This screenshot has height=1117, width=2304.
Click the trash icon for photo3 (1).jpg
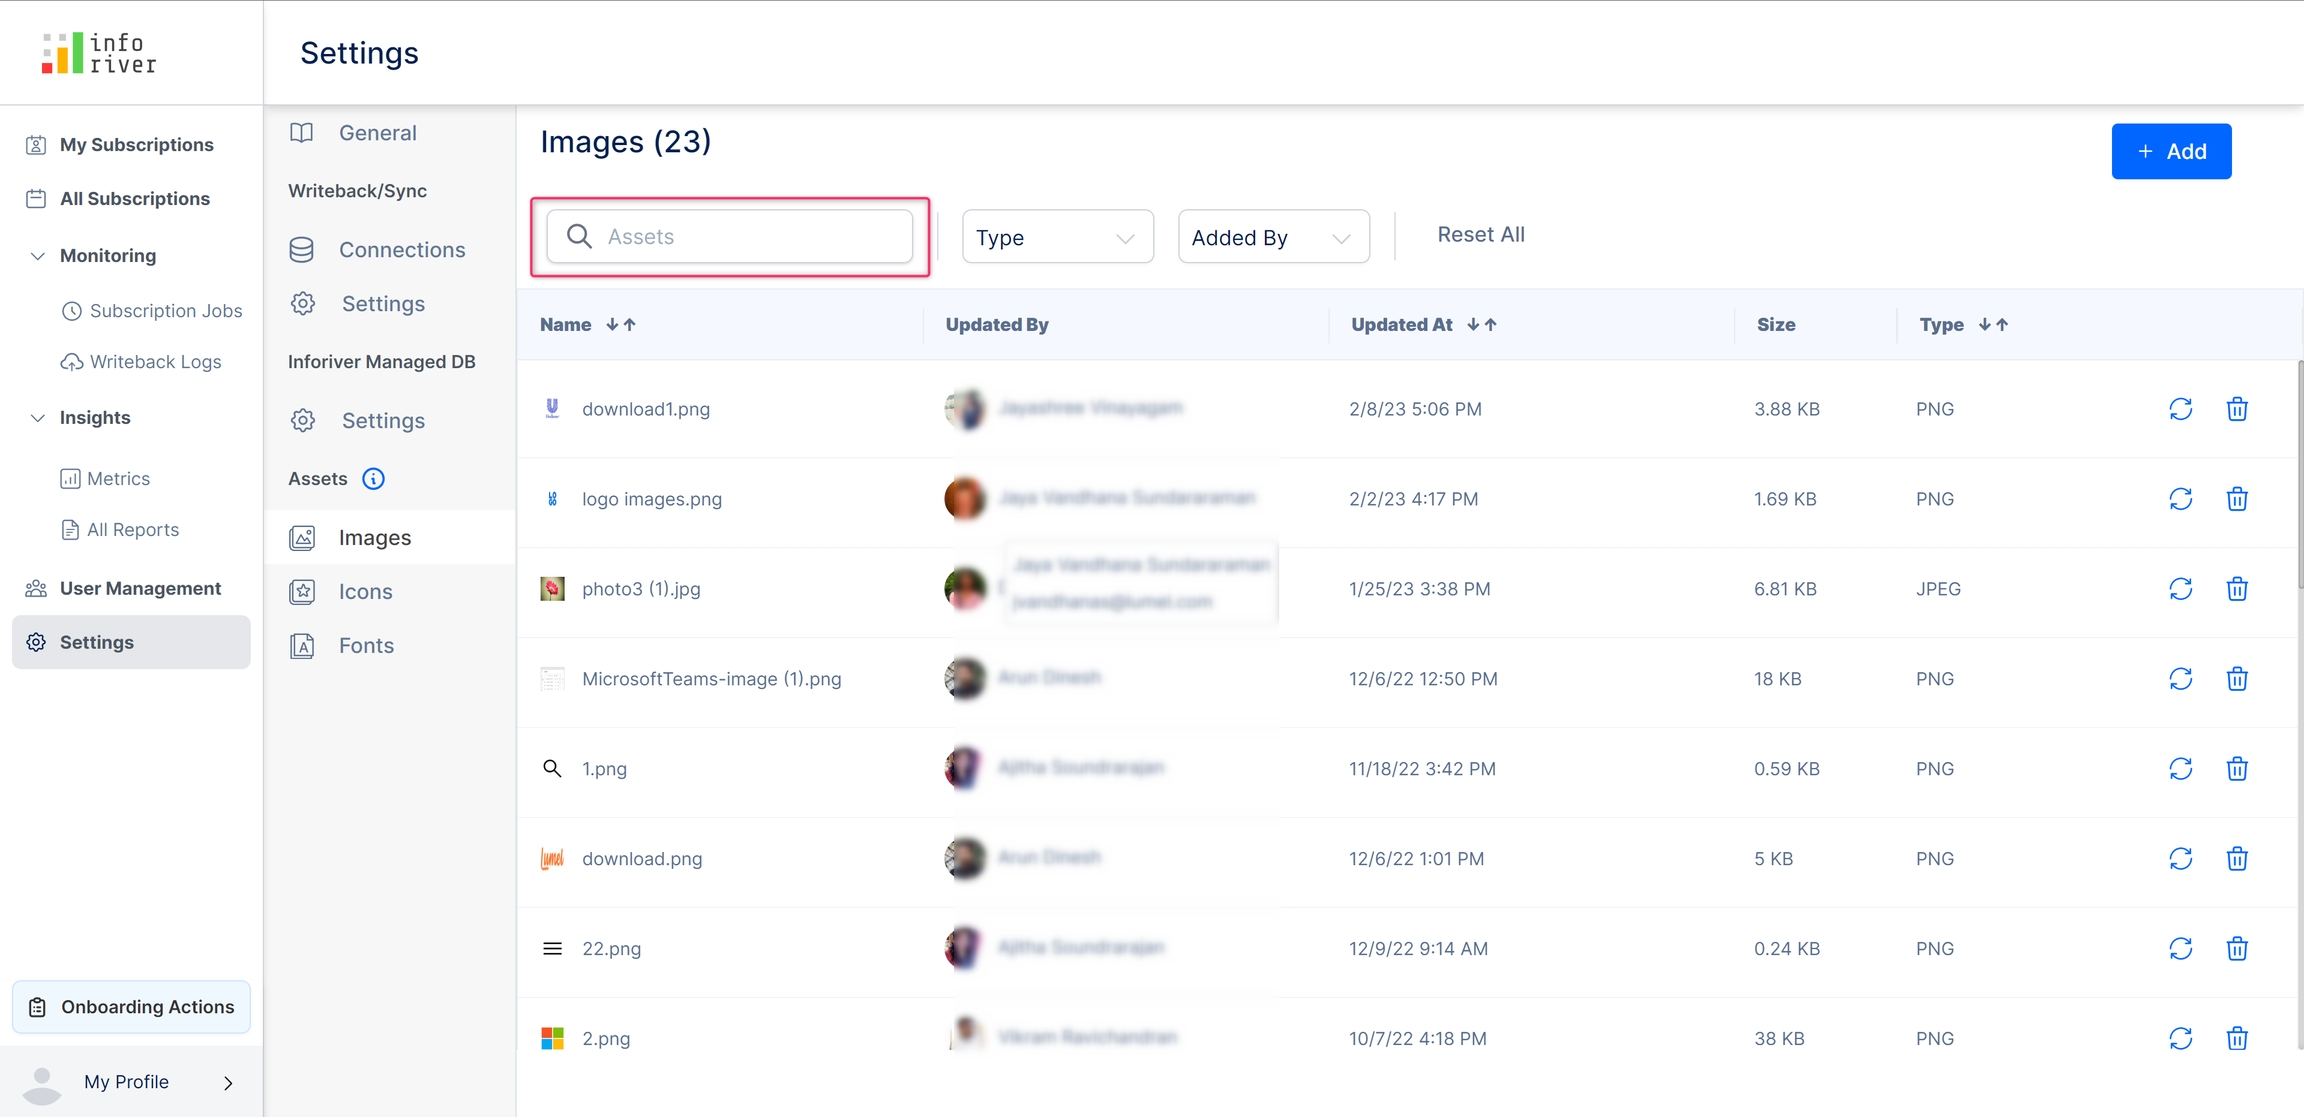tap(2237, 589)
